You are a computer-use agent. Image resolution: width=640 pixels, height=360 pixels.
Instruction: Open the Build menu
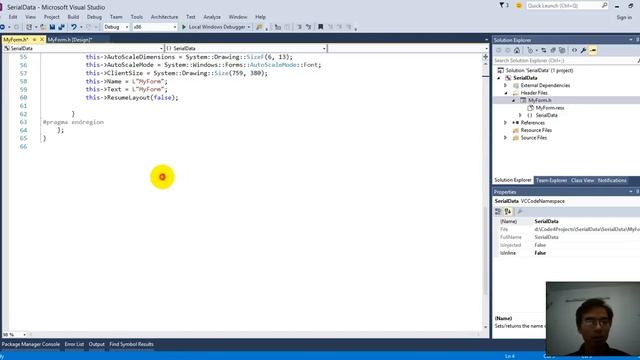point(73,17)
